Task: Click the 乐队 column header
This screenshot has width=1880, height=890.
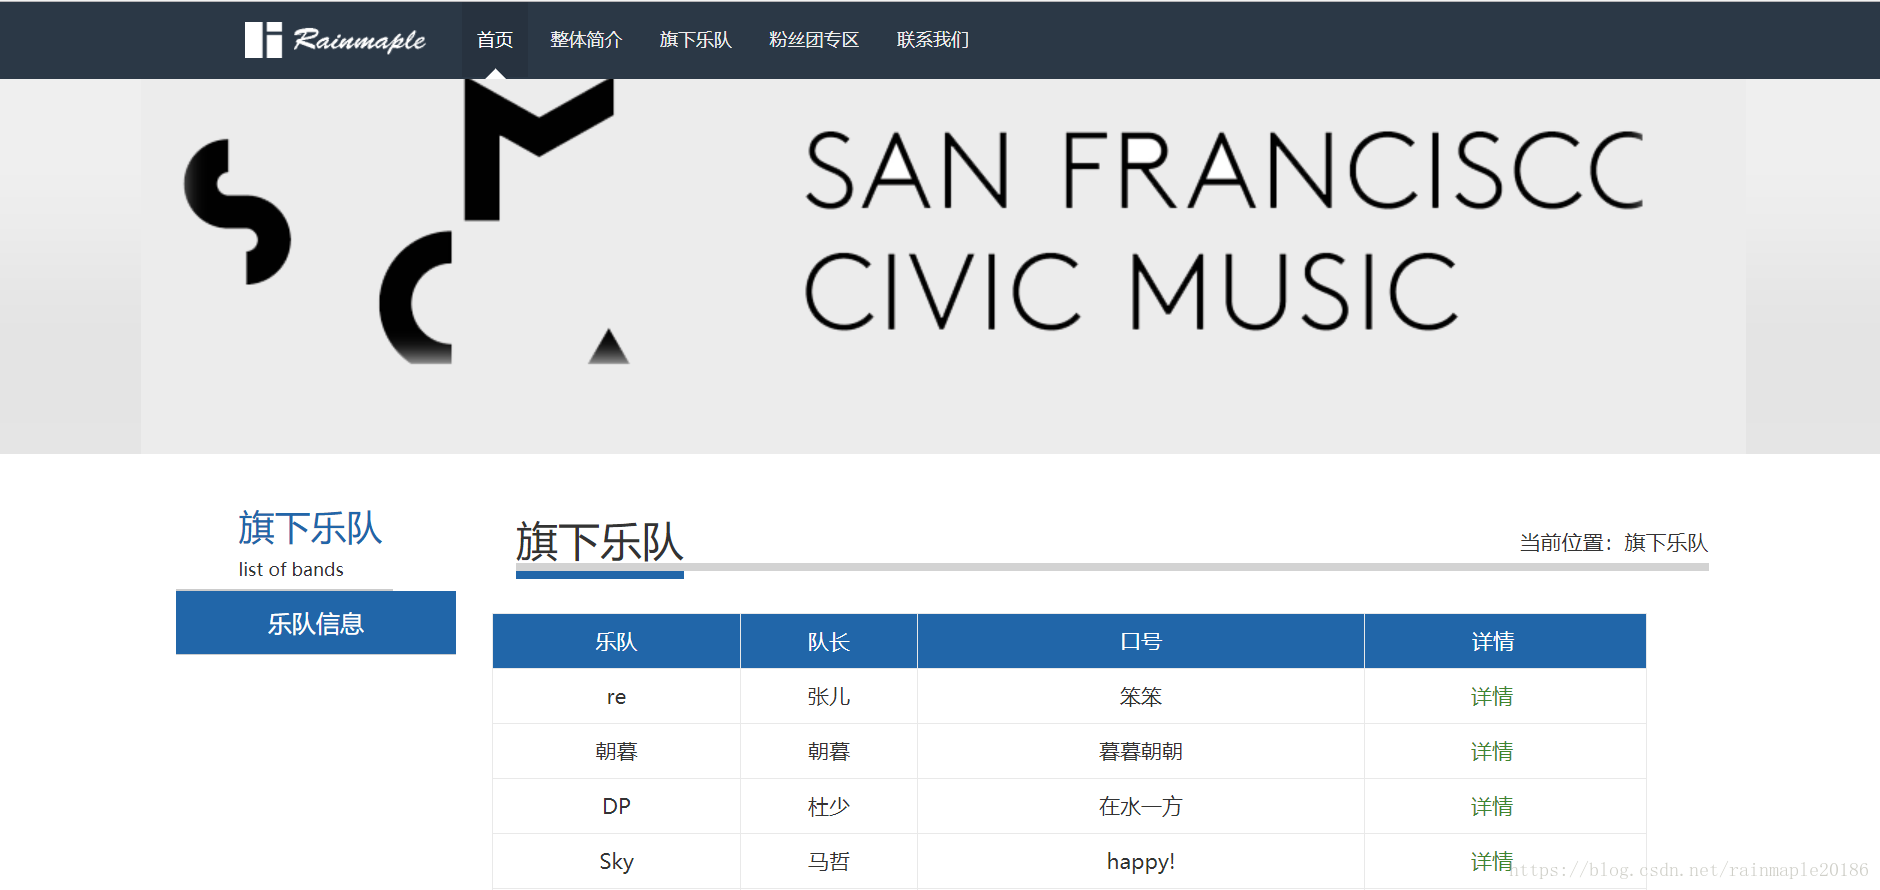Action: pos(616,641)
